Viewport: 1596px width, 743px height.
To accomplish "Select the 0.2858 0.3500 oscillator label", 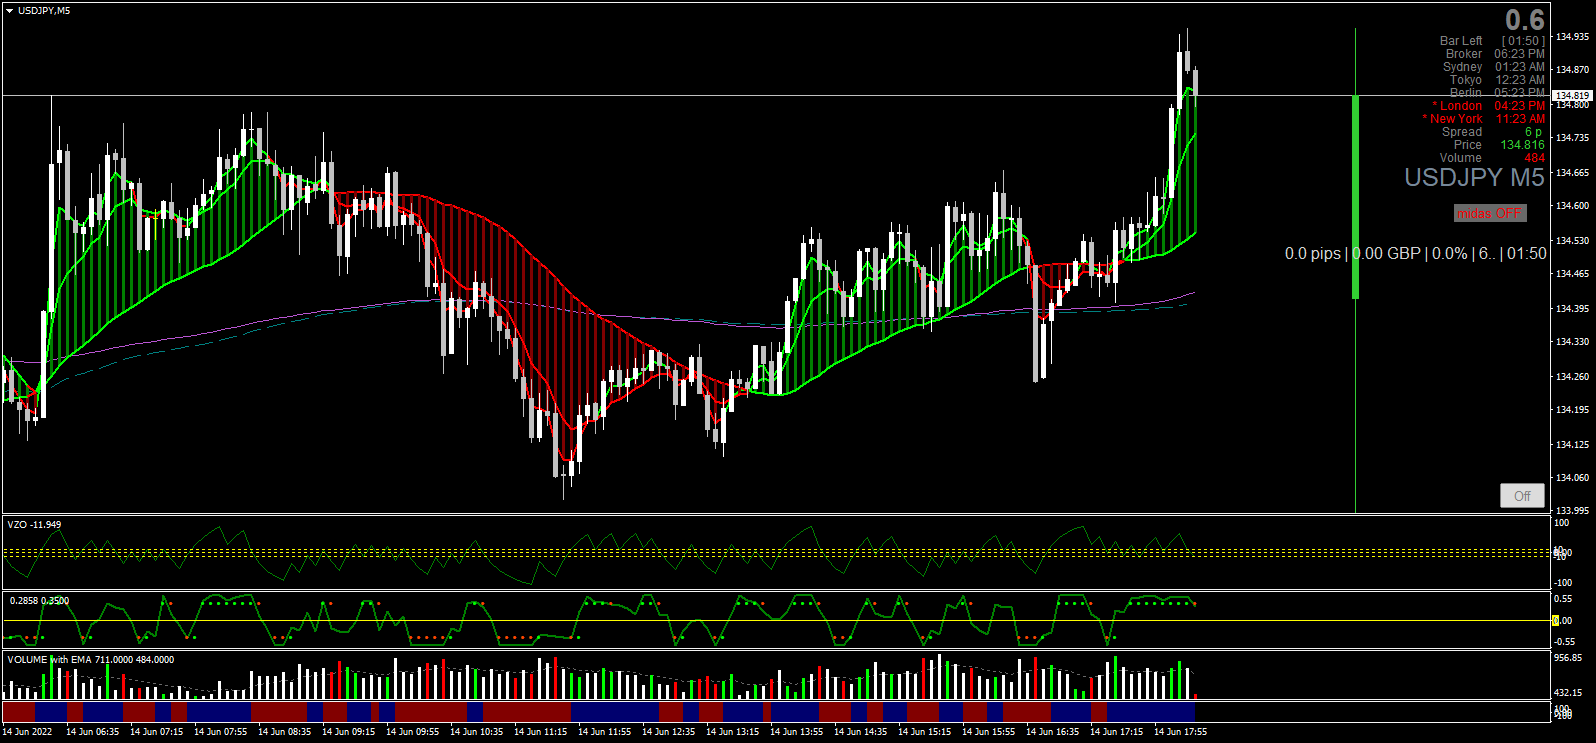I will 39,601.
